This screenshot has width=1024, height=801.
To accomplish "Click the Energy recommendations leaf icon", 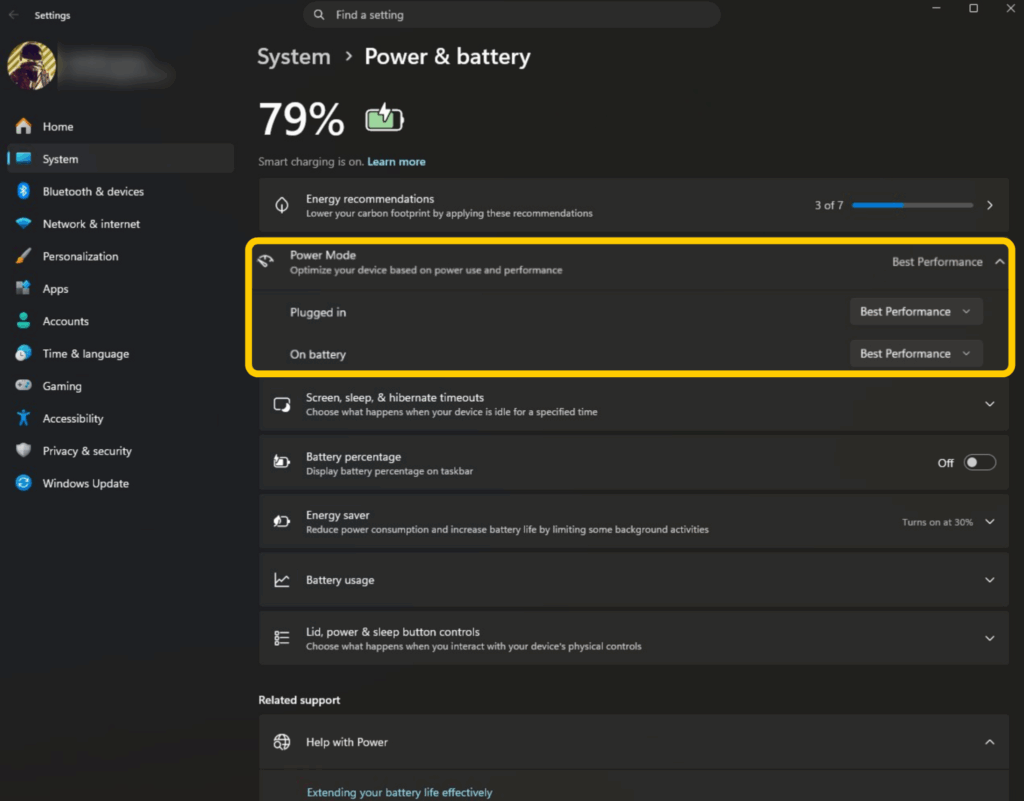I will point(281,205).
